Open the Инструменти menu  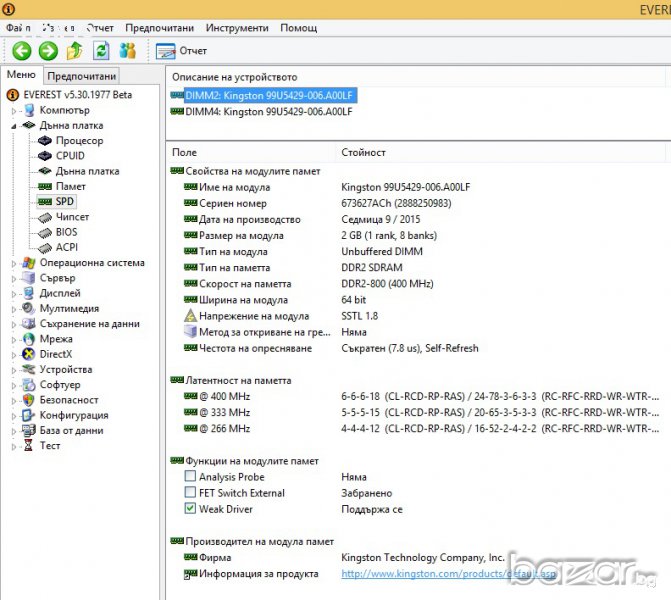coord(237,28)
